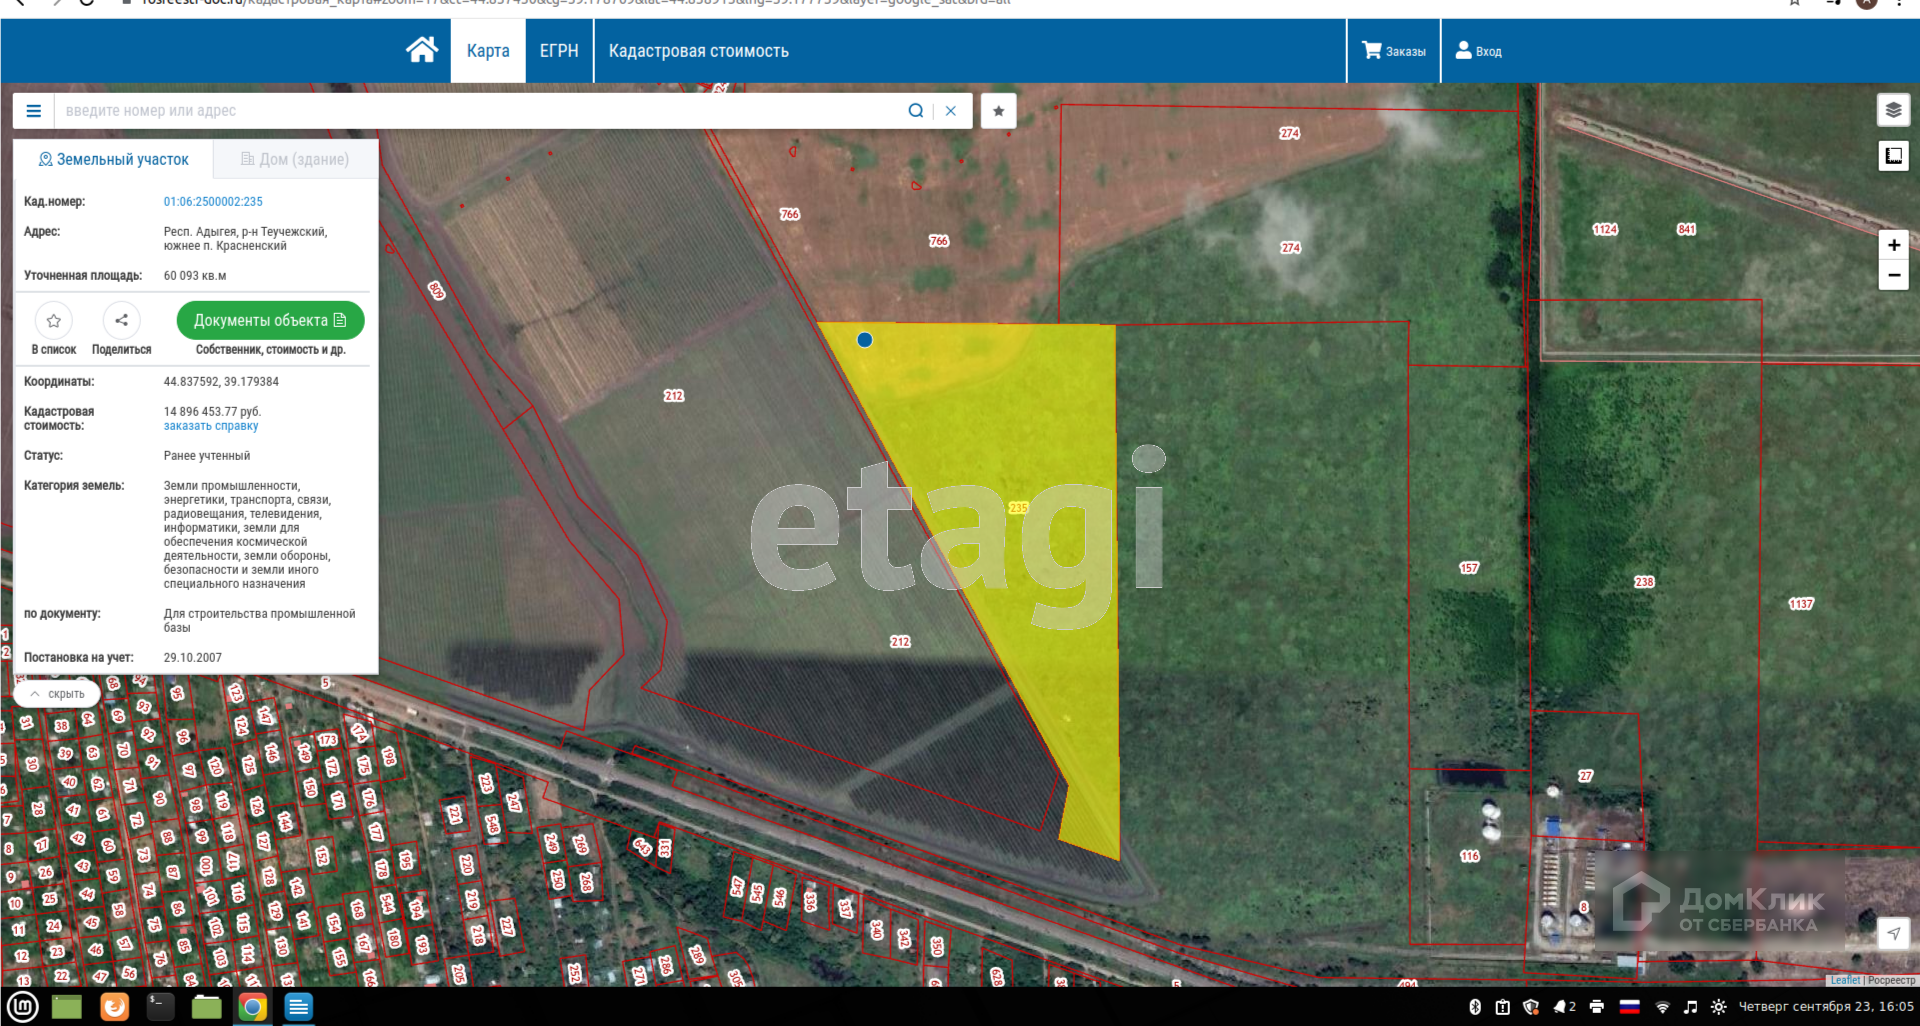Zoom out on the map
This screenshot has height=1026, width=1920.
pos(1893,275)
